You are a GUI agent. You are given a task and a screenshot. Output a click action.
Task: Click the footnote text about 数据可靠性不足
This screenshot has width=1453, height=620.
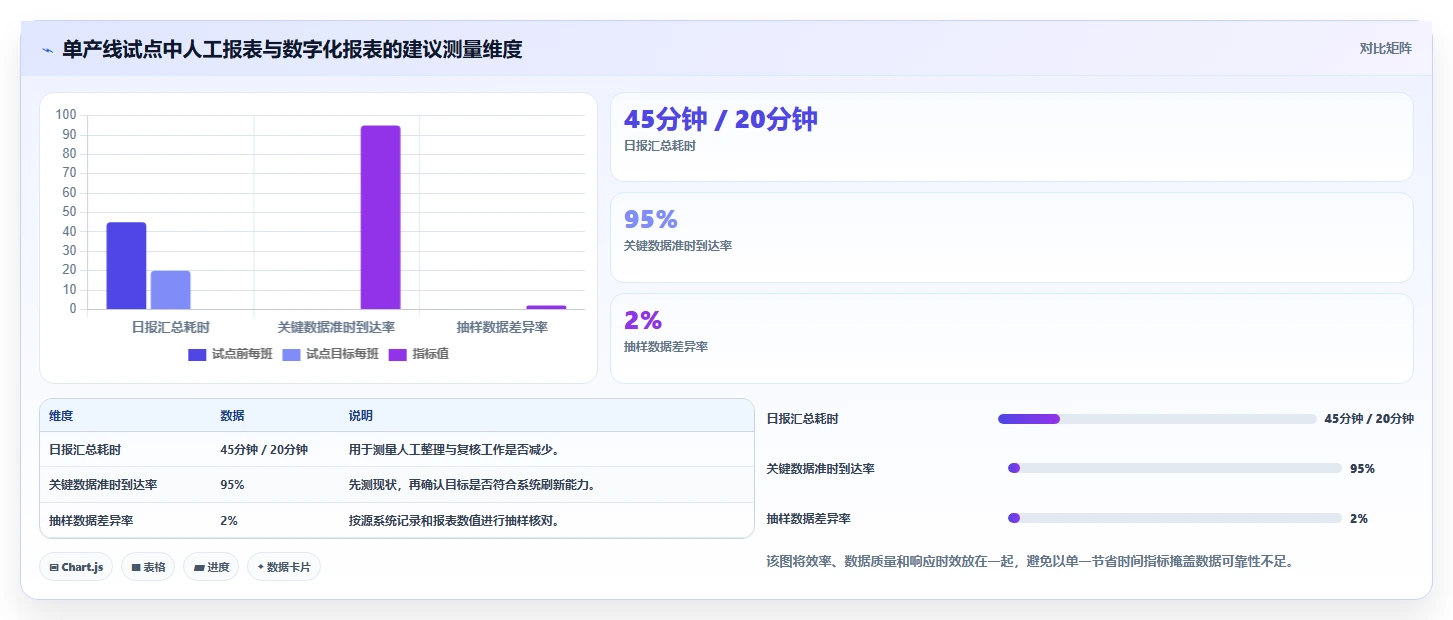point(1030,562)
